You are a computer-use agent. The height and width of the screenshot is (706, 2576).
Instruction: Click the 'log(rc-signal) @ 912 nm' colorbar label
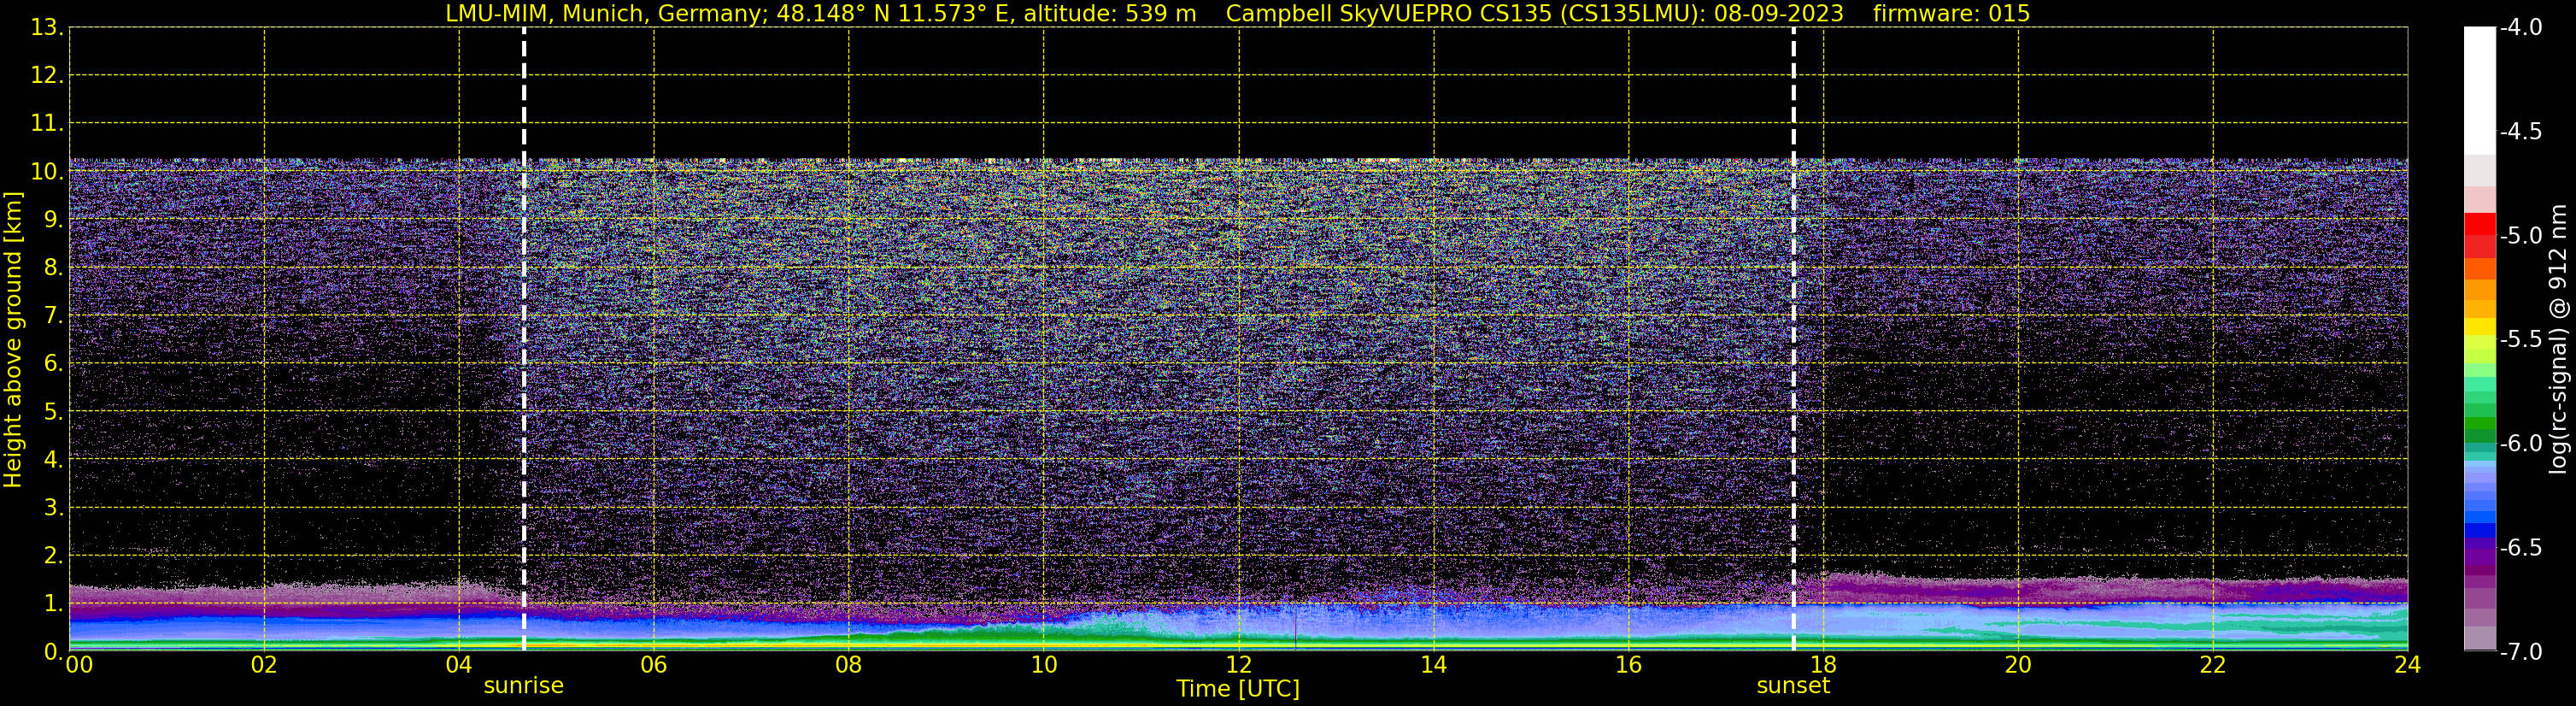[2559, 339]
